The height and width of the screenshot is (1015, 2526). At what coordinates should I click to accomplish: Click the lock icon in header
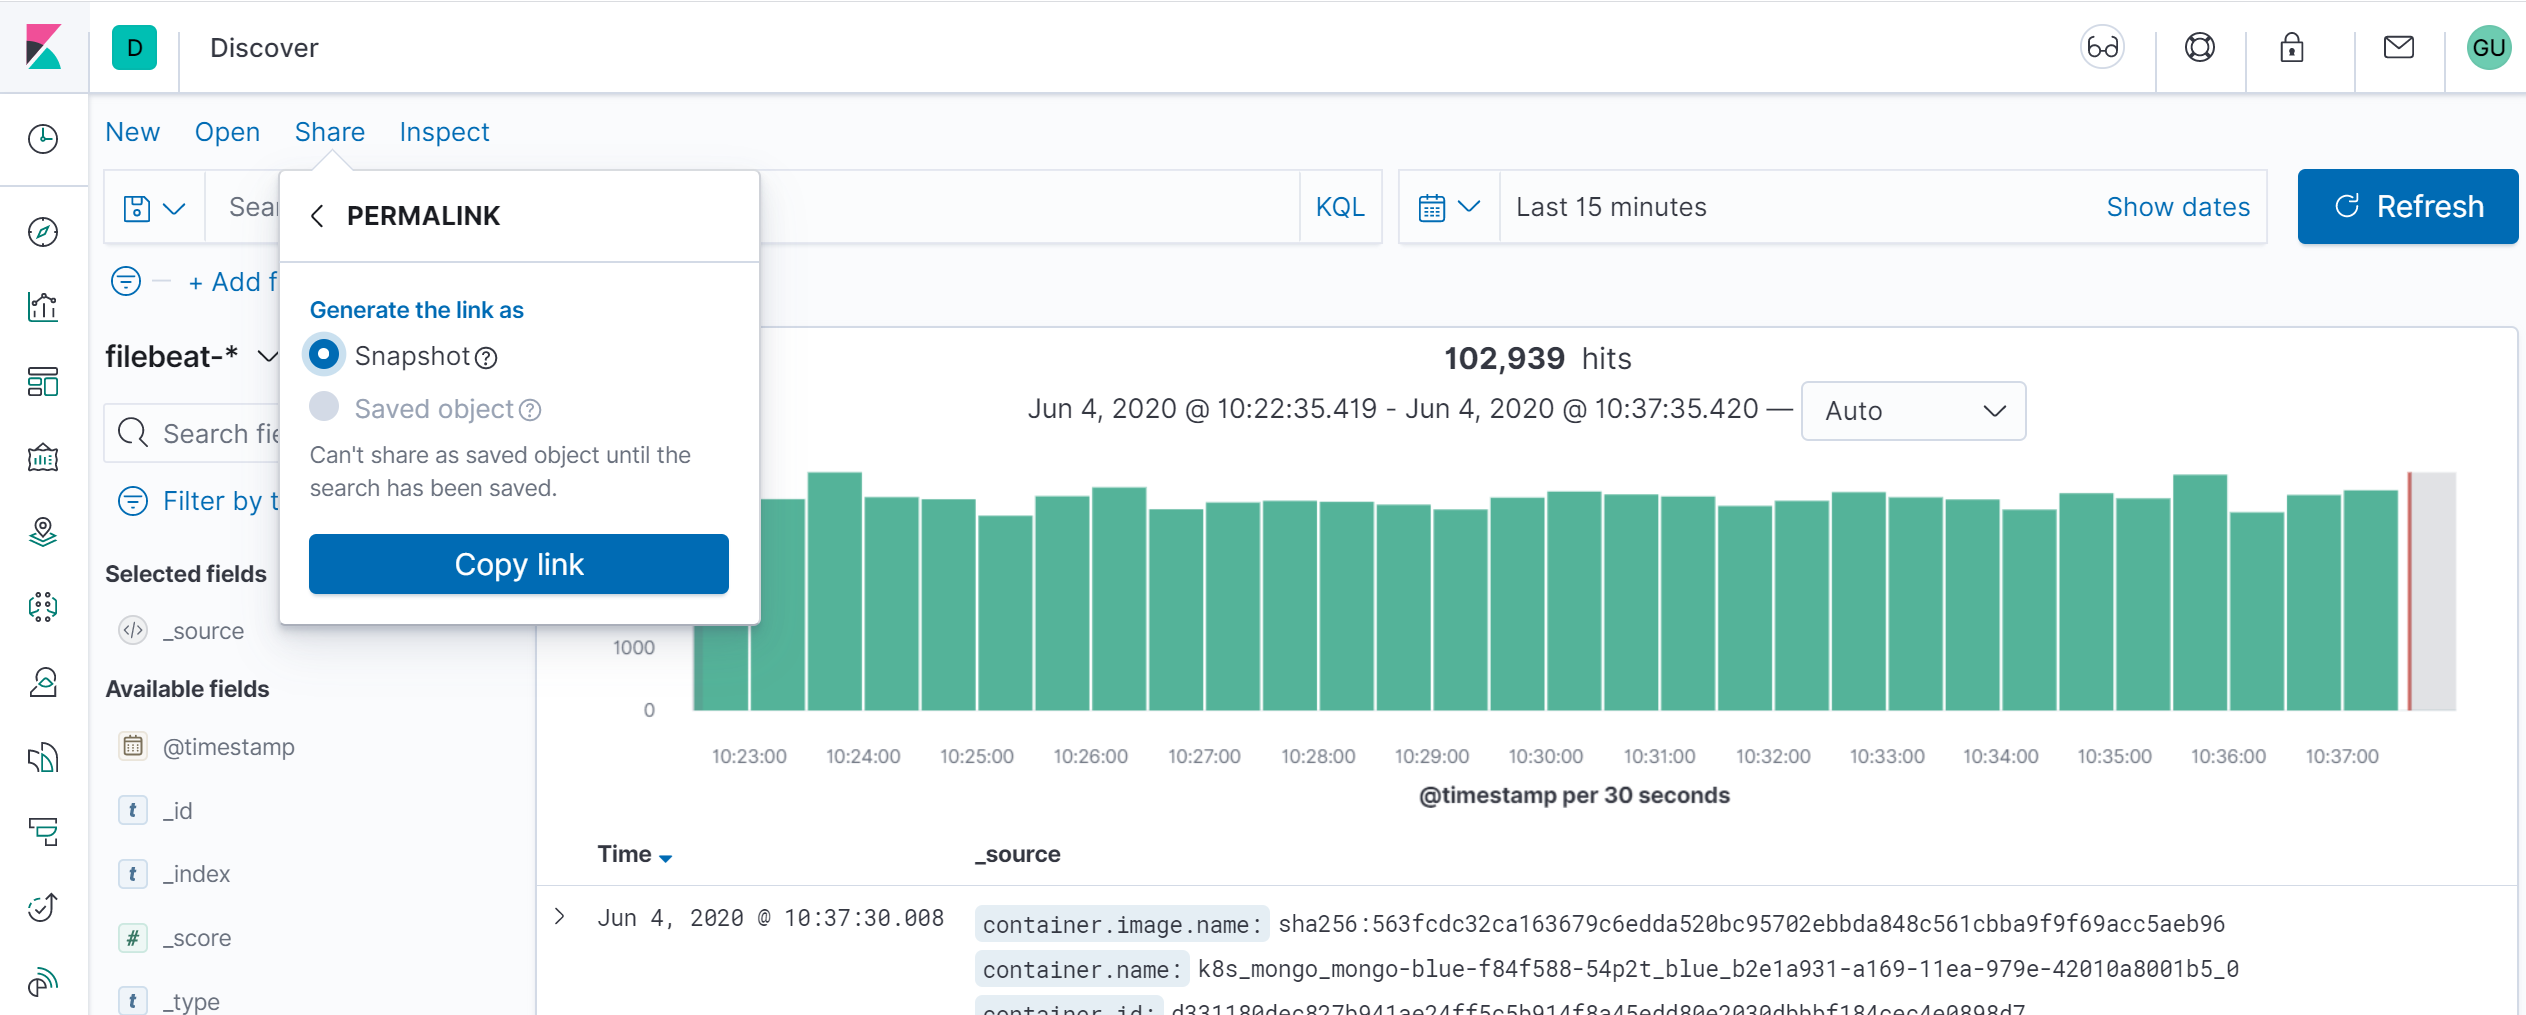tap(2292, 47)
